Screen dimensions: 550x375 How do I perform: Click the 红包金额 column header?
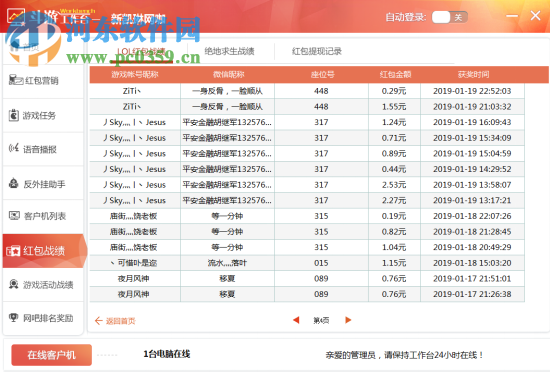click(395, 74)
